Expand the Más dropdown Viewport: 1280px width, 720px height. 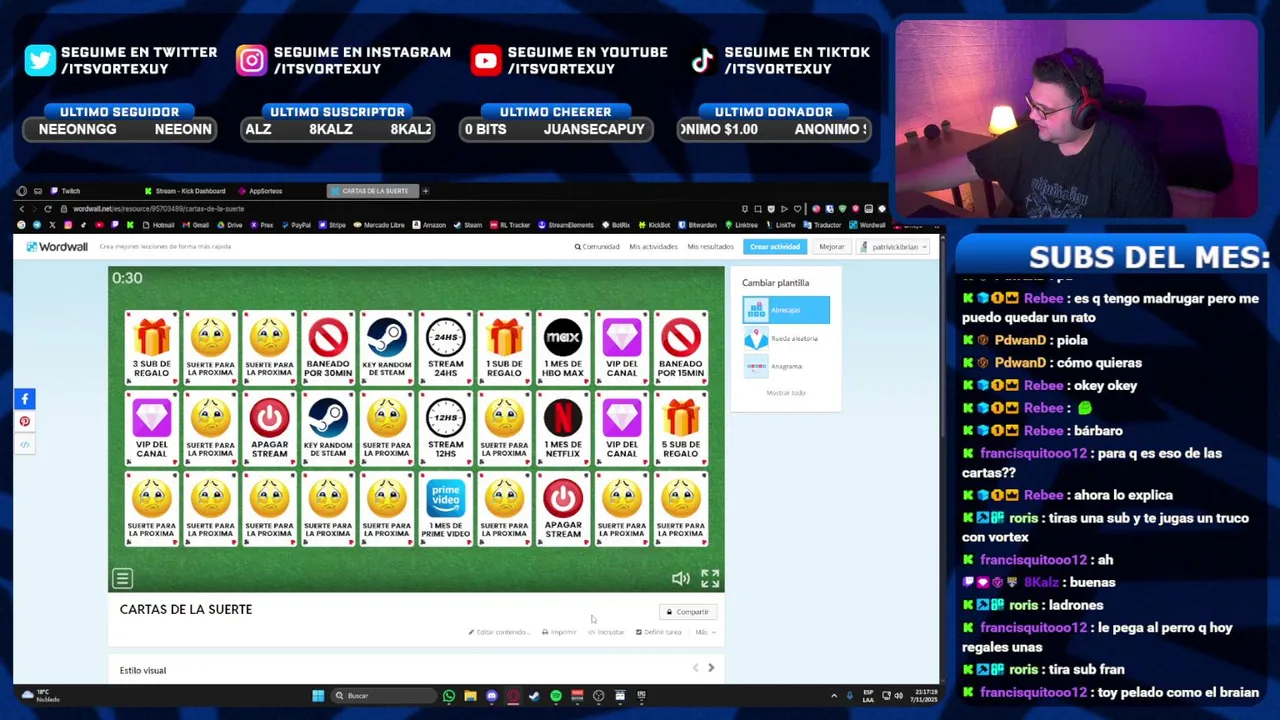click(705, 632)
